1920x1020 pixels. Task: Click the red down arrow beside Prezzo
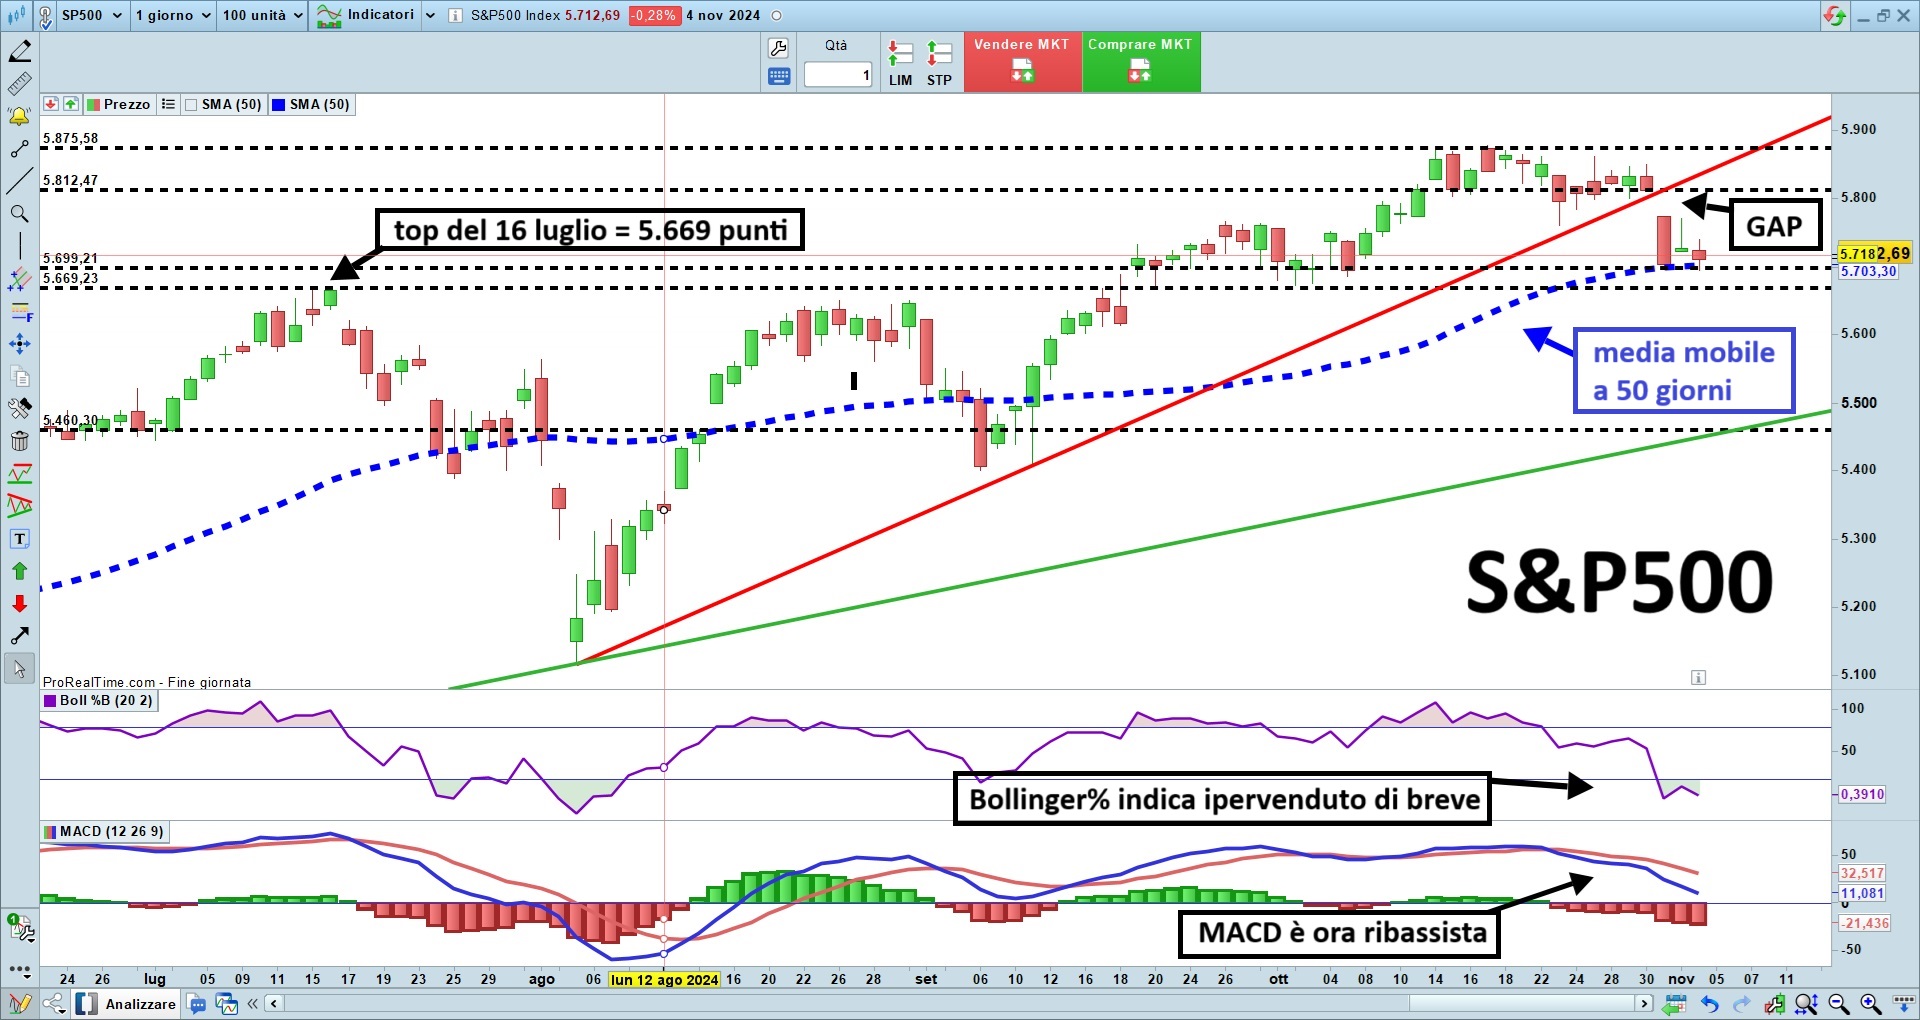51,104
